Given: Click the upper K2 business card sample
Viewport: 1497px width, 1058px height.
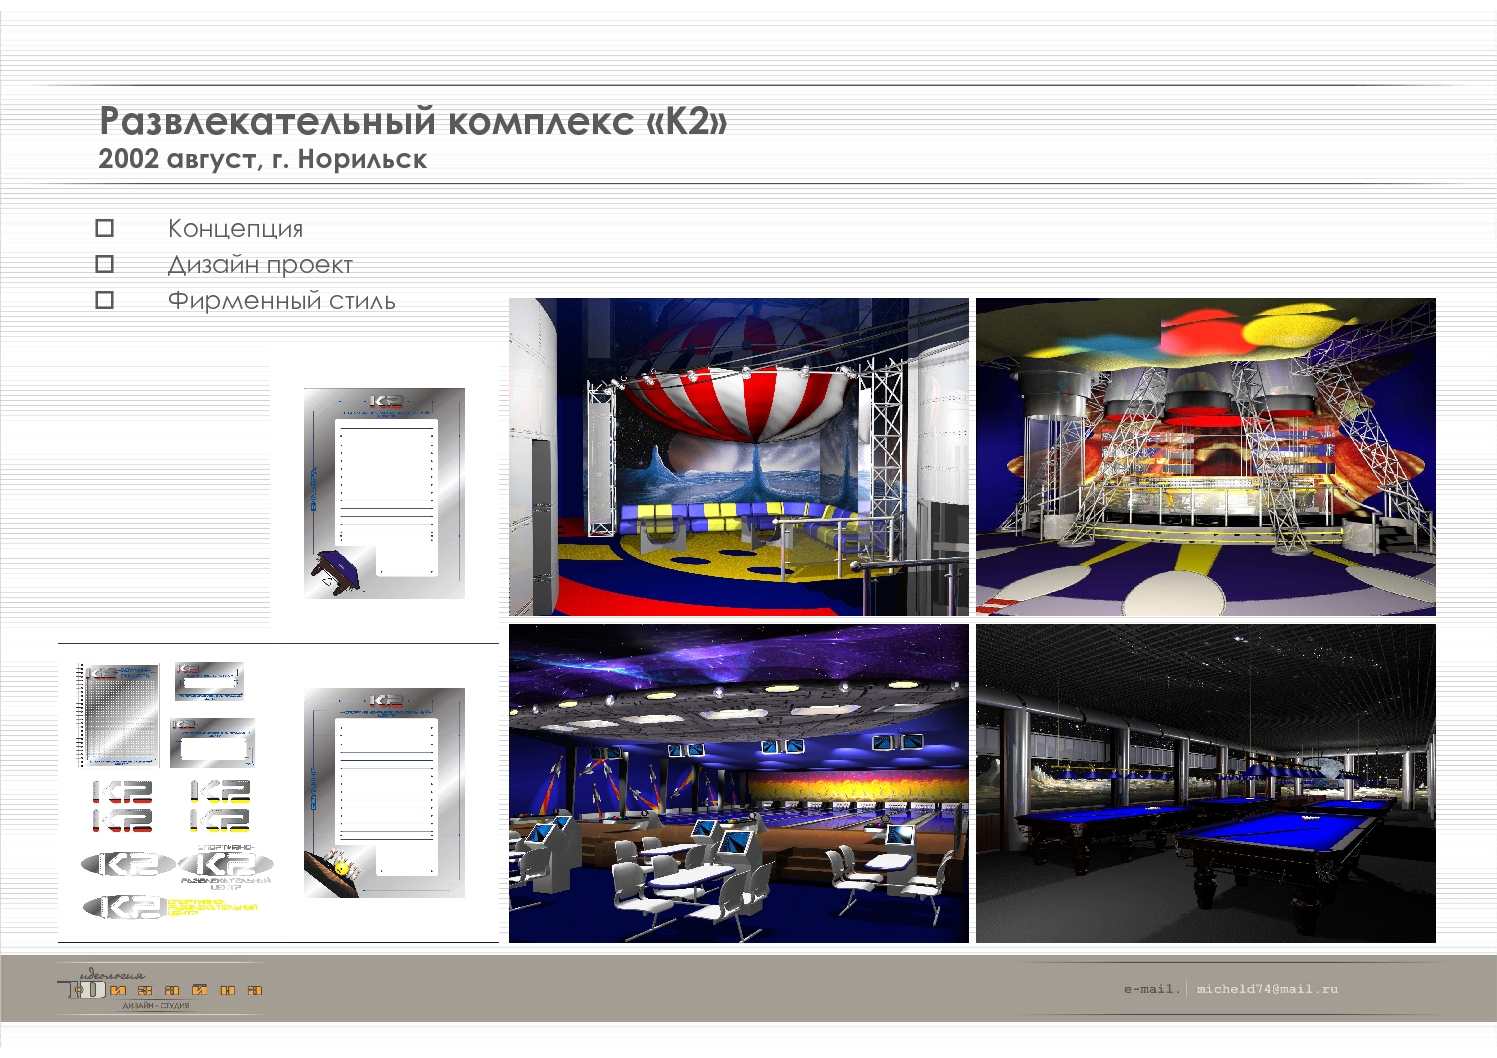Looking at the screenshot, I should click(209, 681).
